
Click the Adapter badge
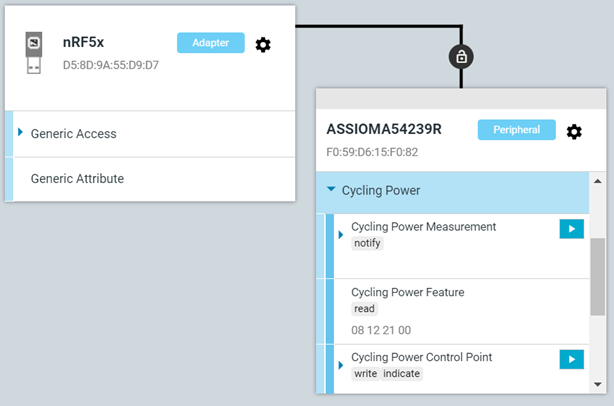[x=211, y=42]
